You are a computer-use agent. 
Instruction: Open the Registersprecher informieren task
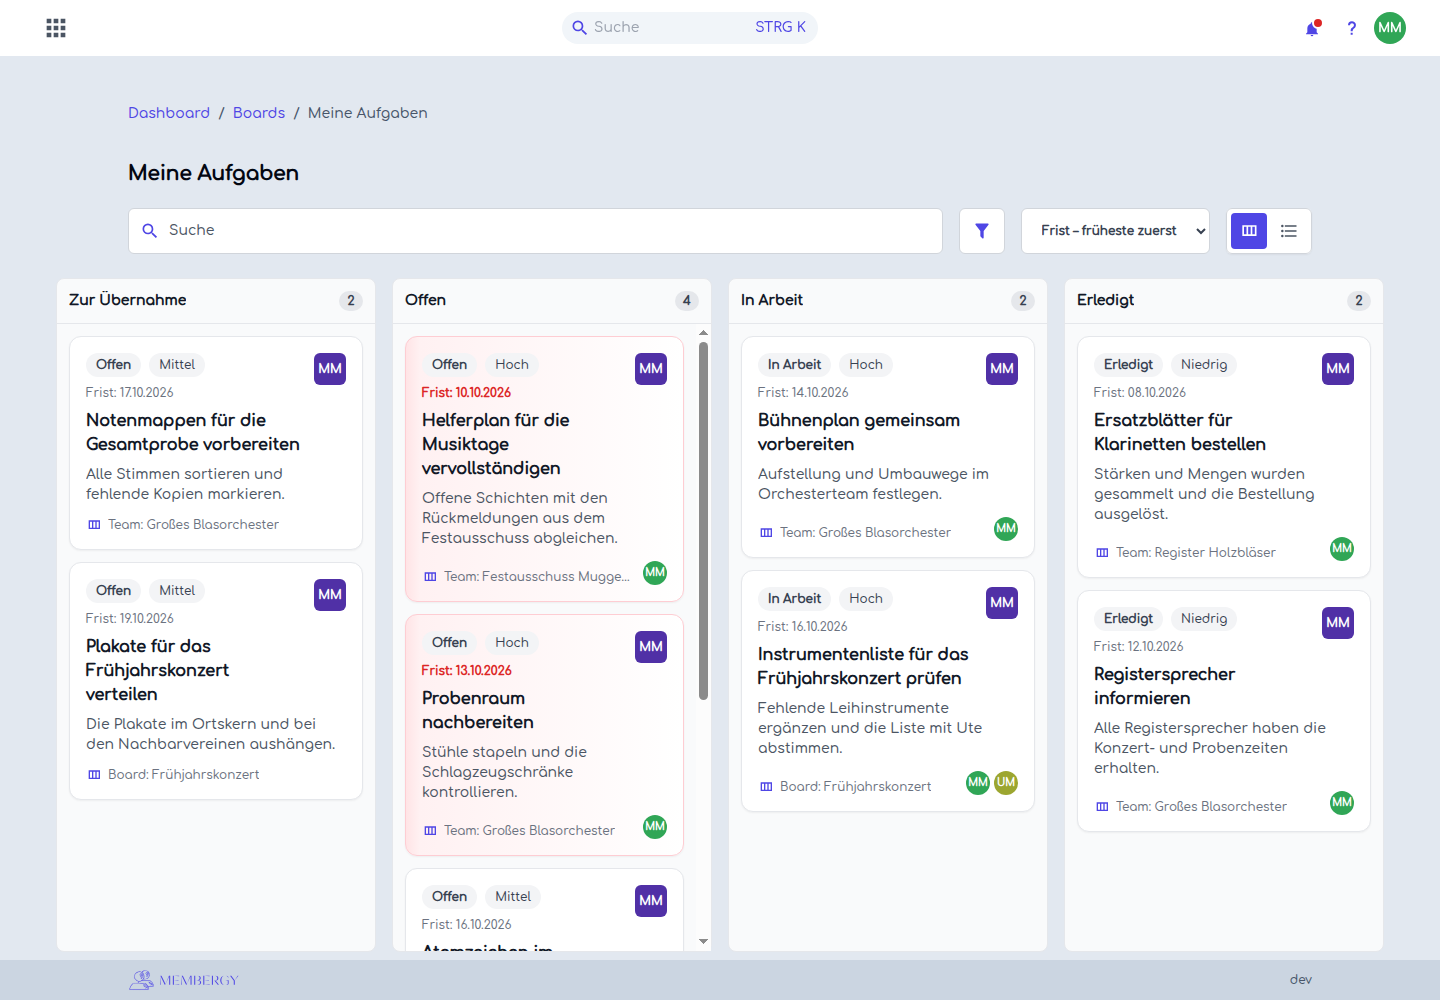(1164, 686)
